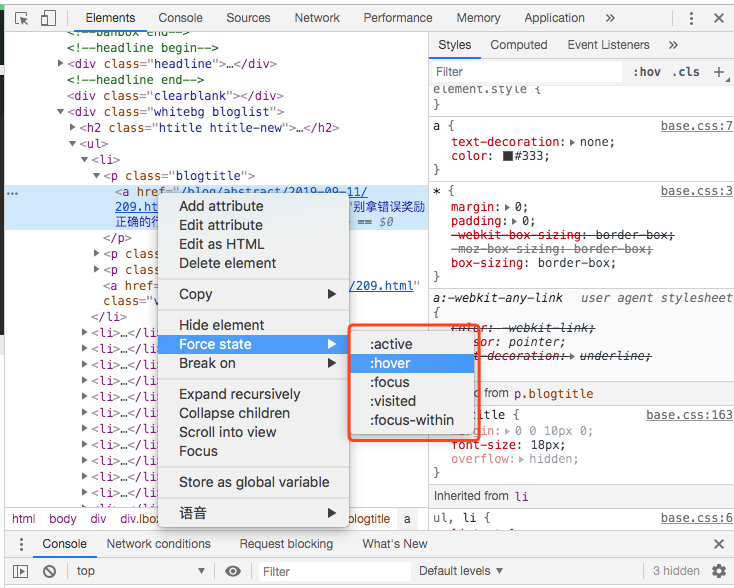Open the top JavaScript context dropdown
734x588 pixels.
point(140,571)
